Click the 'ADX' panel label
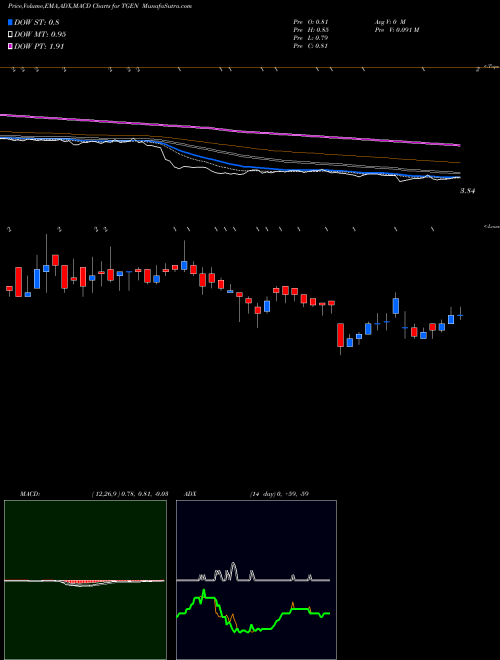This screenshot has width=500, height=660. click(x=189, y=494)
